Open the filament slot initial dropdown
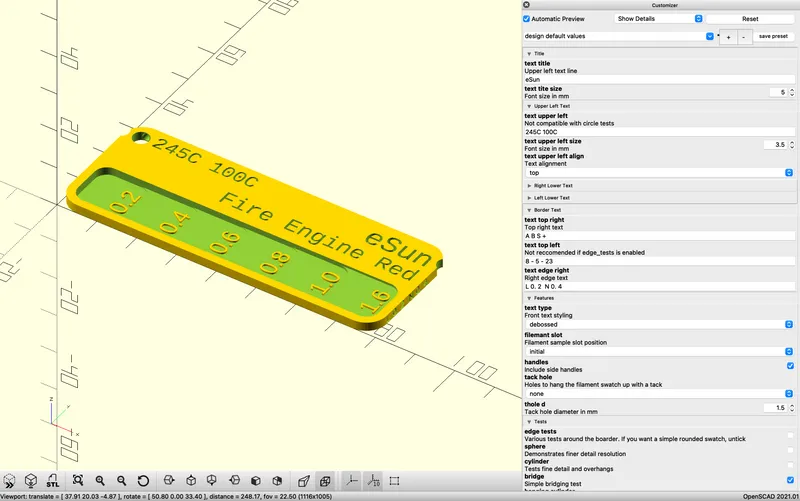The image size is (800, 501). click(659, 352)
